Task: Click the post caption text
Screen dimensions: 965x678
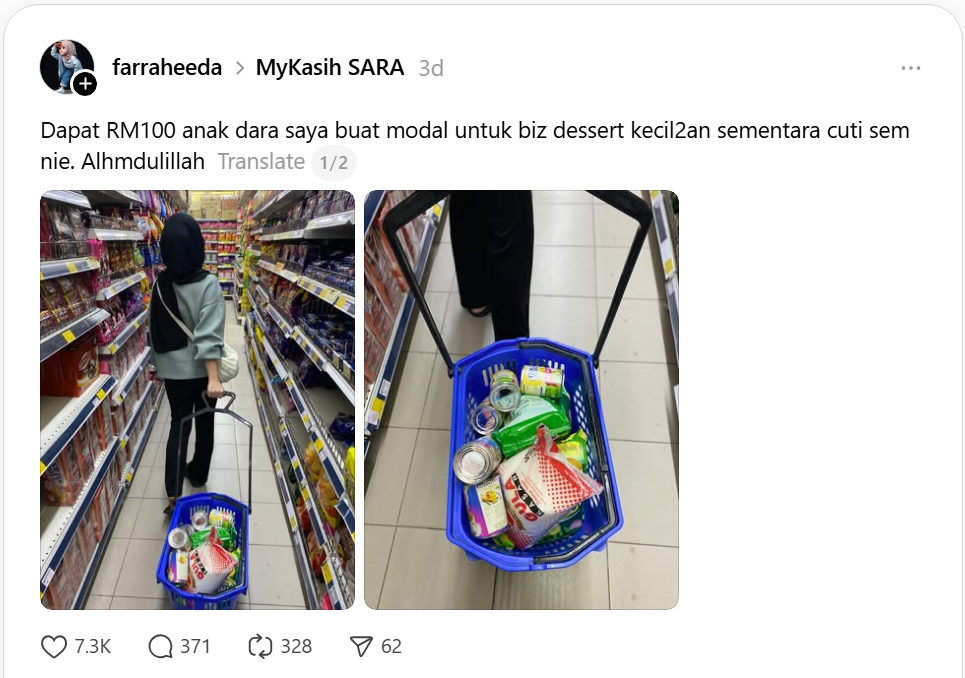Action: click(x=474, y=146)
